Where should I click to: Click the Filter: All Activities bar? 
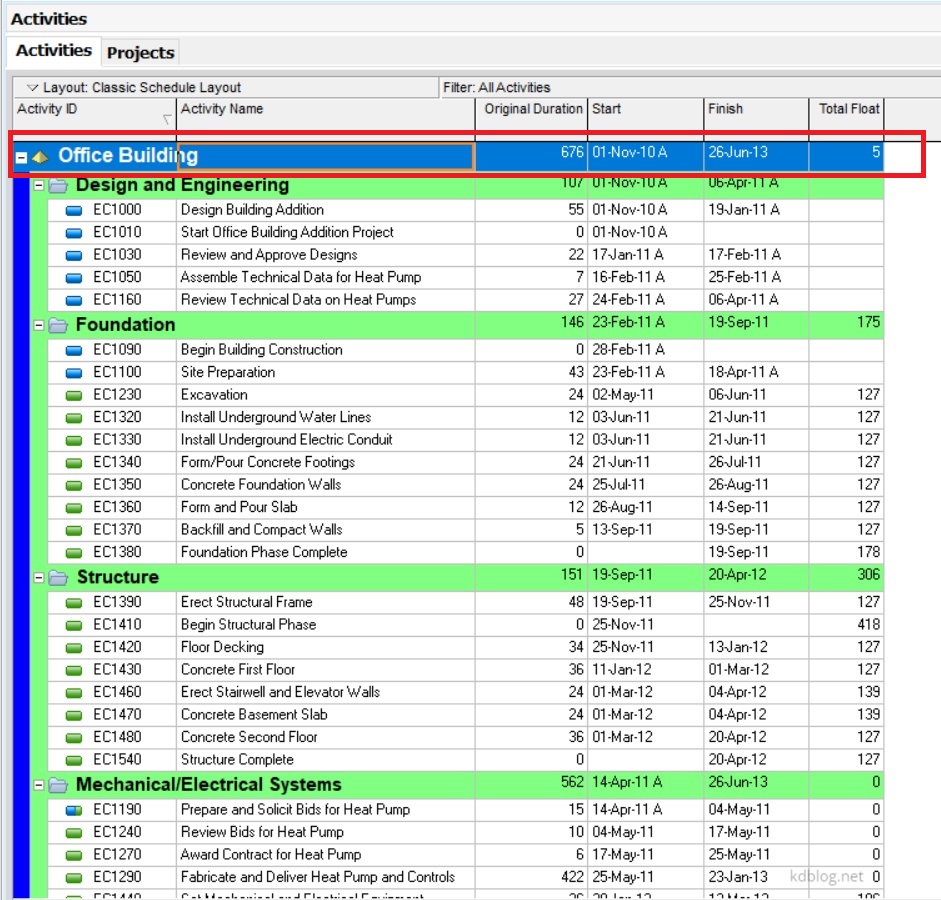click(560, 87)
